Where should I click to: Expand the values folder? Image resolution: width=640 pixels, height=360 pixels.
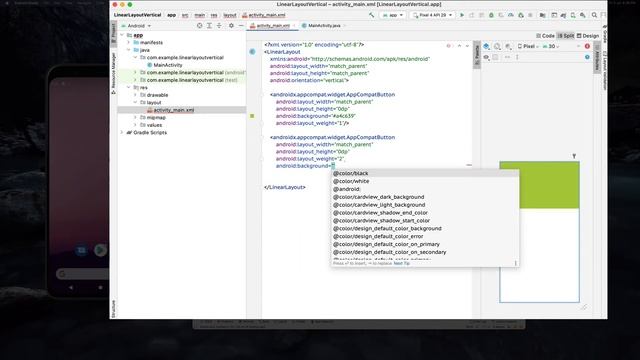coord(135,125)
